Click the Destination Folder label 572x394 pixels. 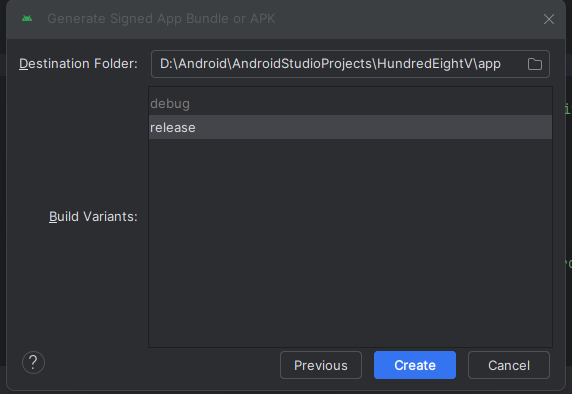point(78,64)
